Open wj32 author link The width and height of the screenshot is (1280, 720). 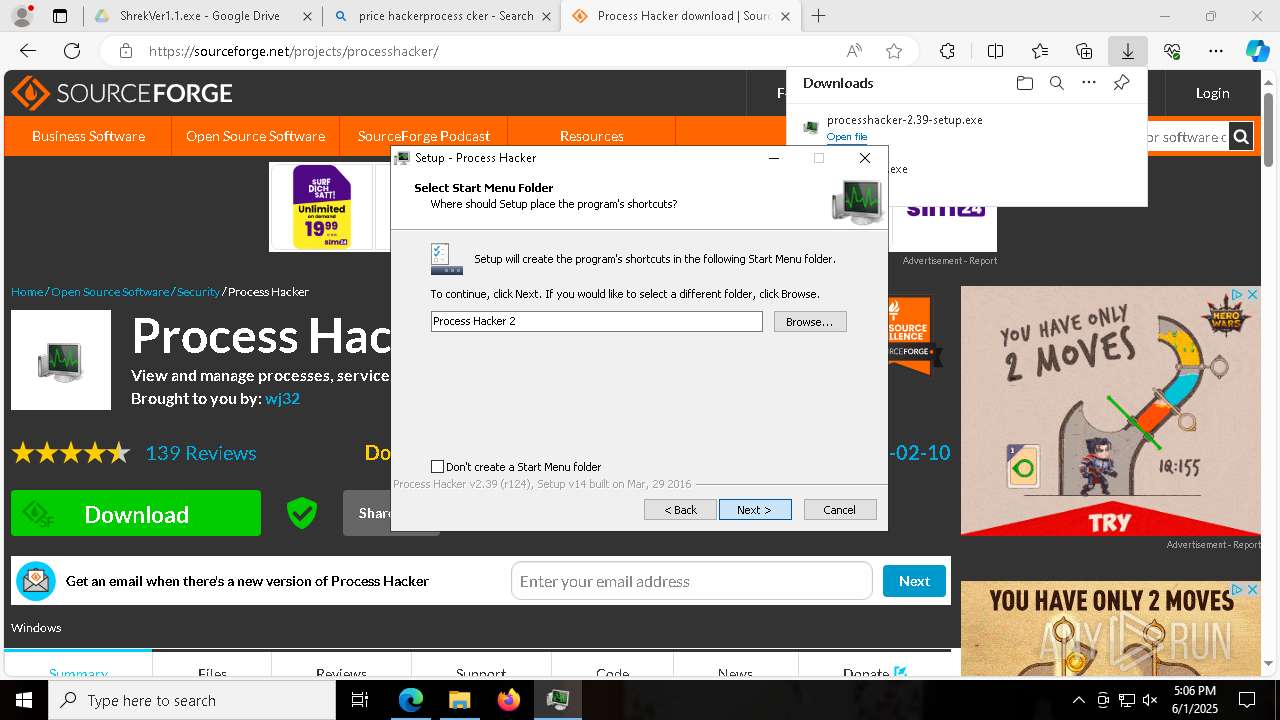point(282,398)
